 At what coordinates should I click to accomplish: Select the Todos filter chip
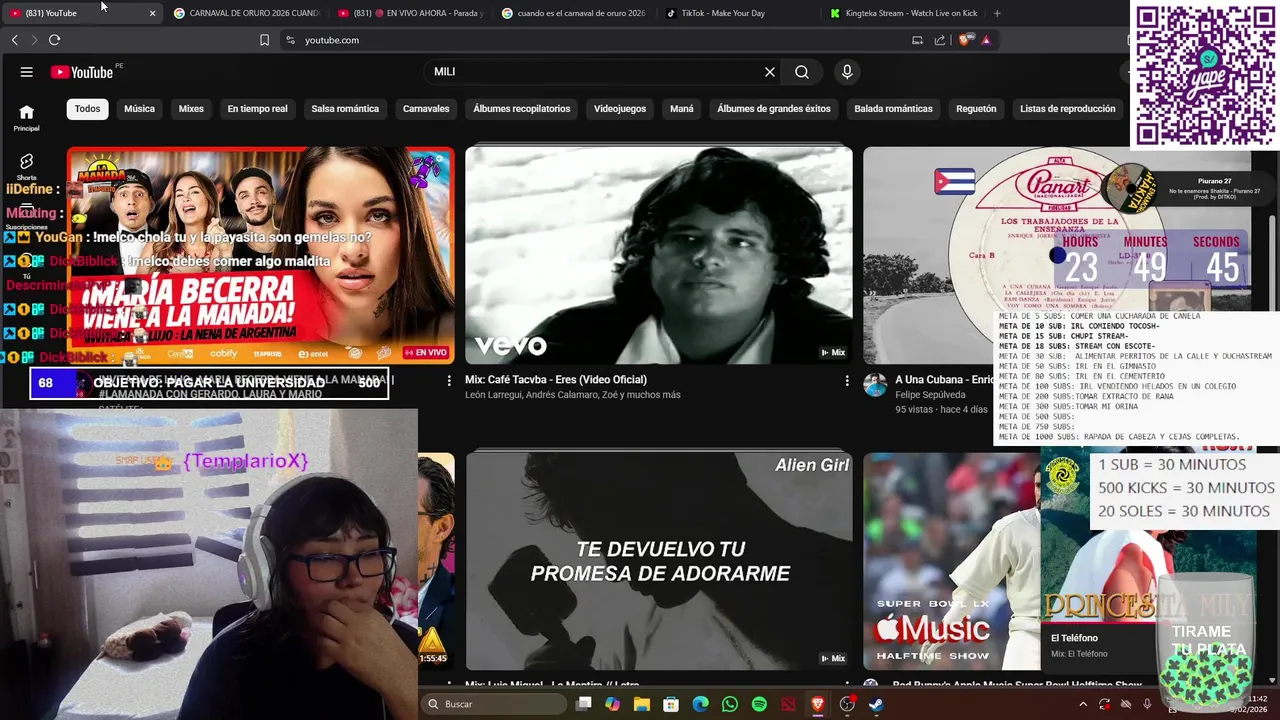pyautogui.click(x=88, y=109)
